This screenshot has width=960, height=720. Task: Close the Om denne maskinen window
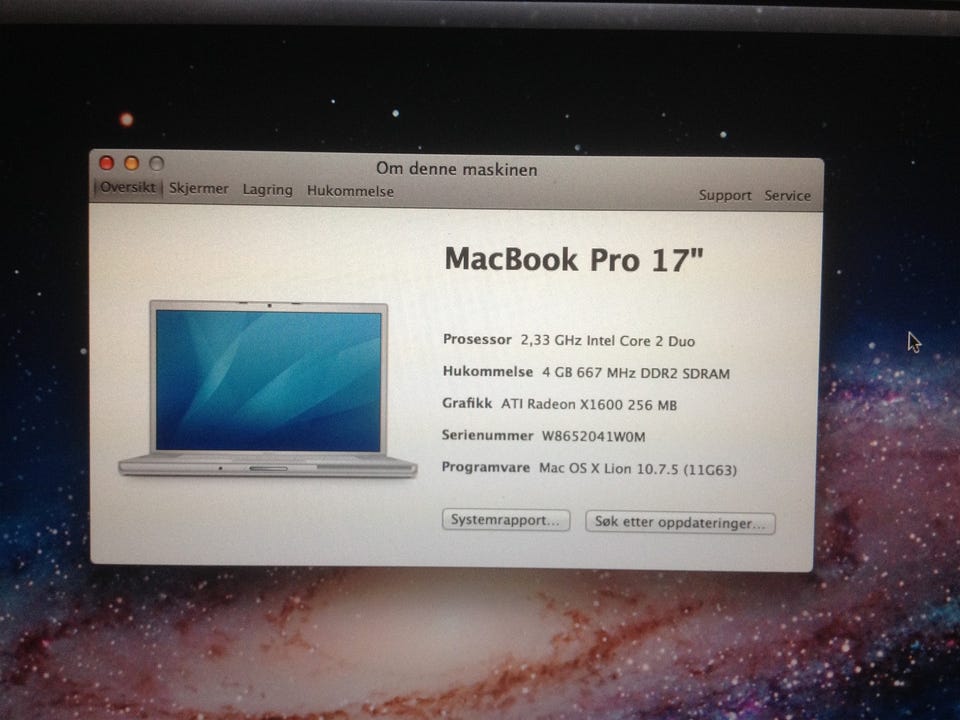107,162
